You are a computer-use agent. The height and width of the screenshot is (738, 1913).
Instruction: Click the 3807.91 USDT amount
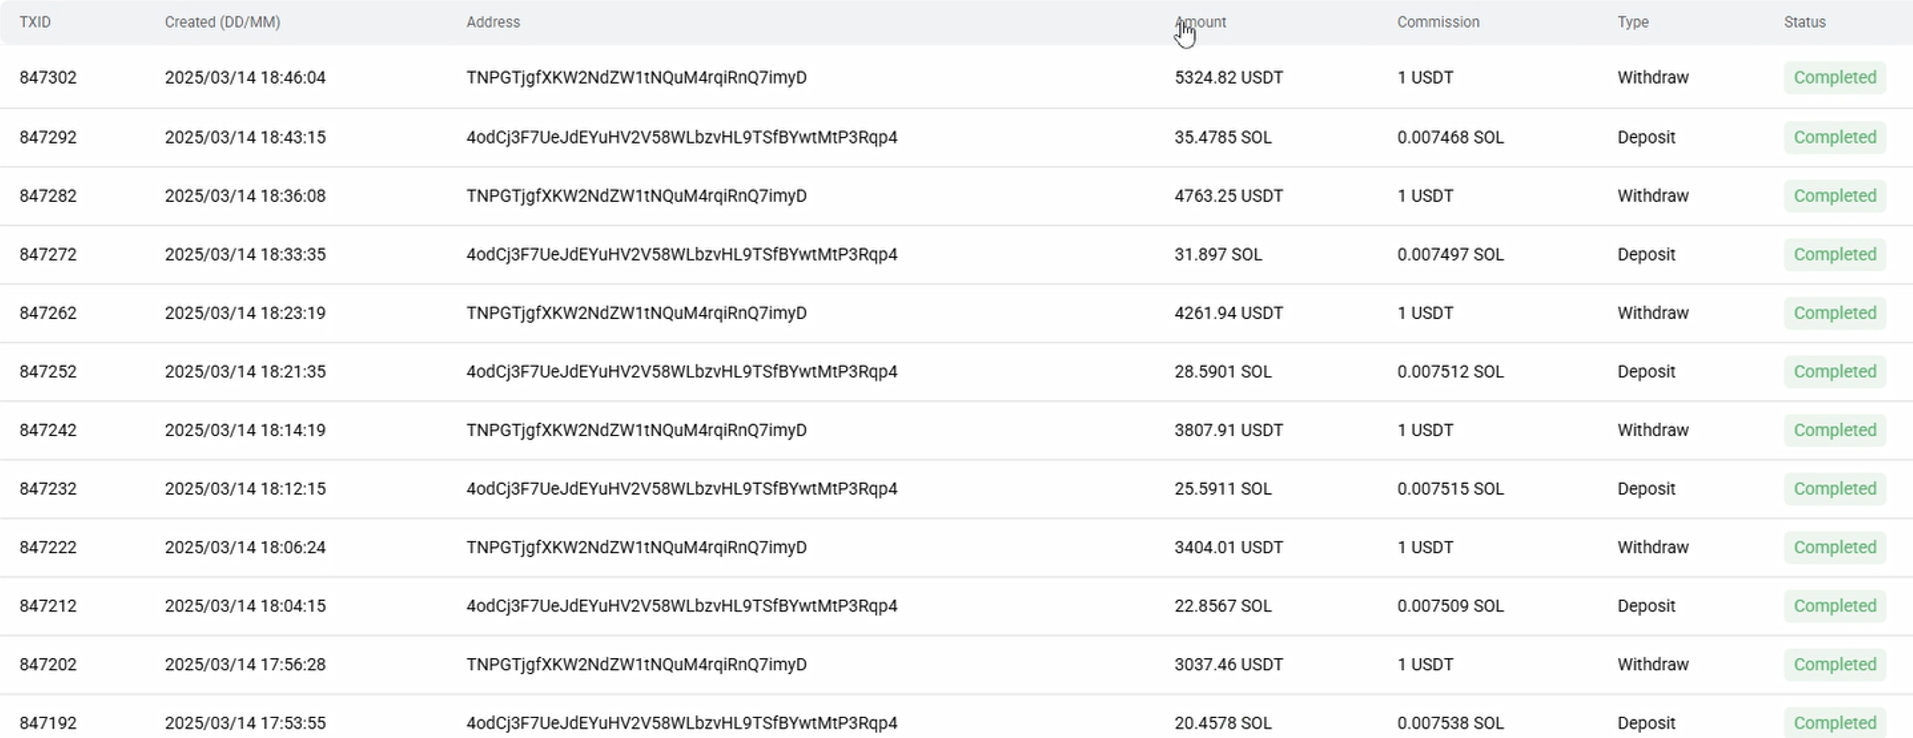pos(1228,430)
